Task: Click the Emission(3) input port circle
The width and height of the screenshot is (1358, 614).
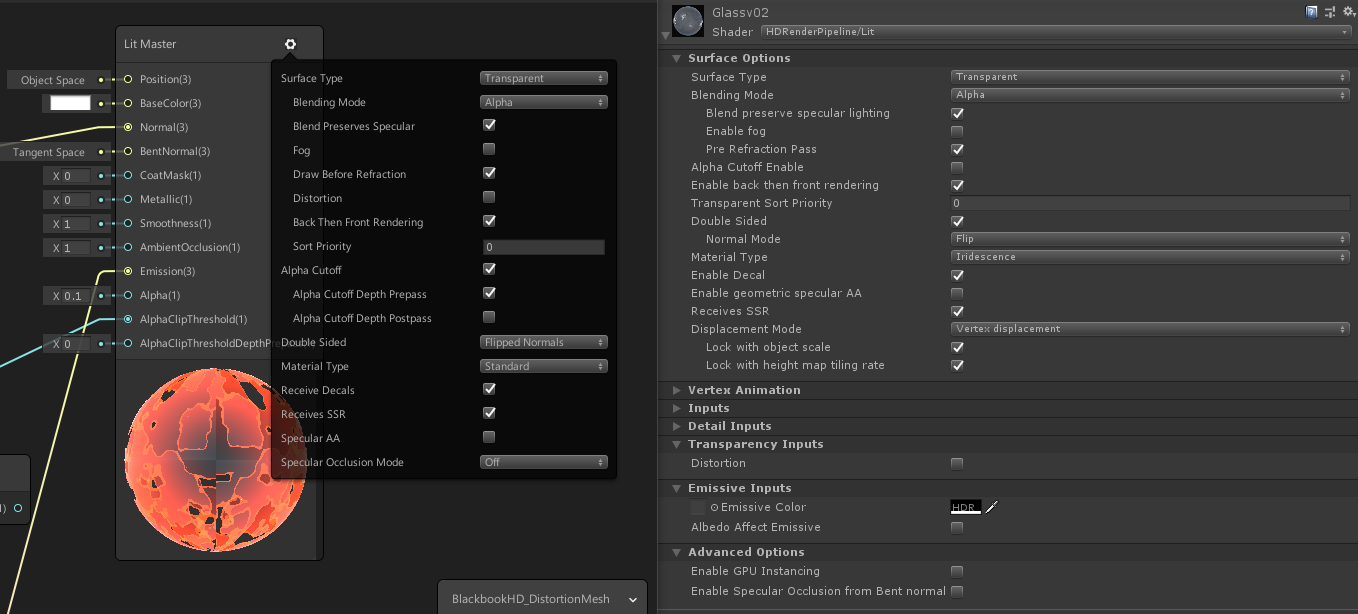Action: pyautogui.click(x=128, y=271)
